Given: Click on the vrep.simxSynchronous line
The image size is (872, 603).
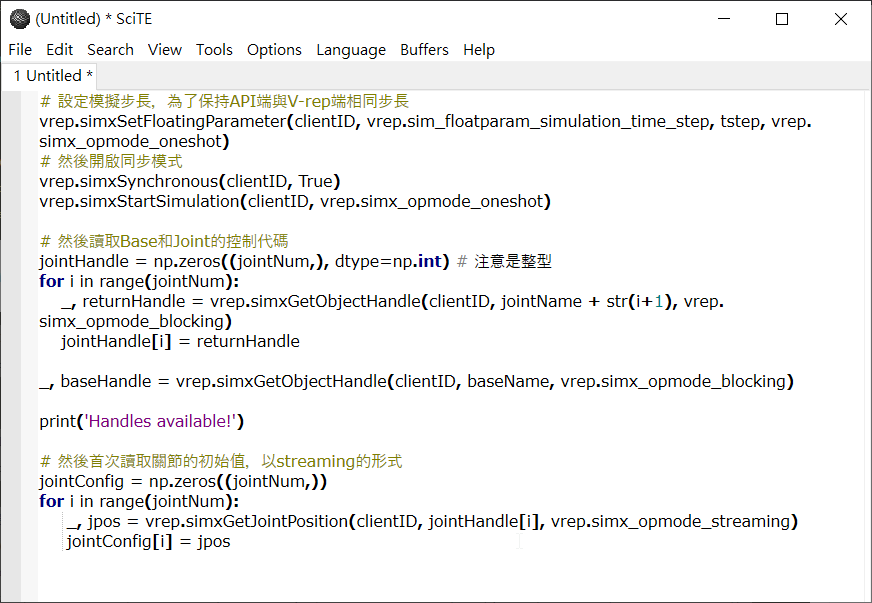Looking at the screenshot, I should click(189, 181).
